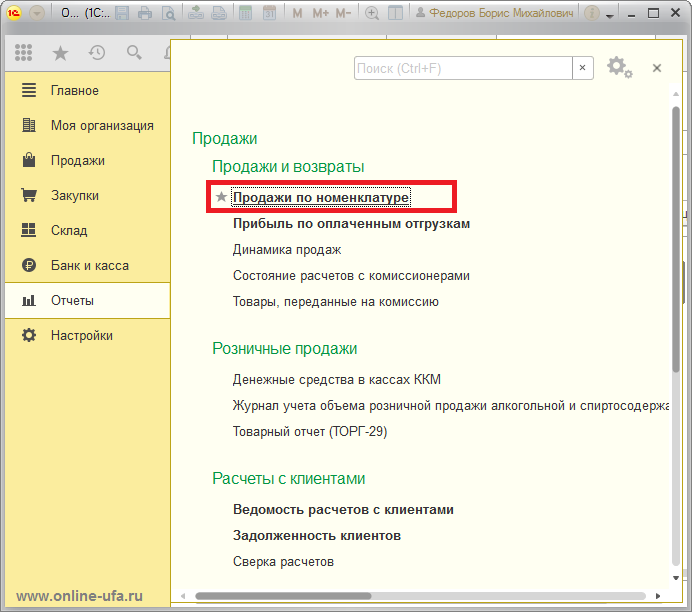The height and width of the screenshot is (612, 692).
Task: Open the Сверка расчетов report
Action: point(283,562)
